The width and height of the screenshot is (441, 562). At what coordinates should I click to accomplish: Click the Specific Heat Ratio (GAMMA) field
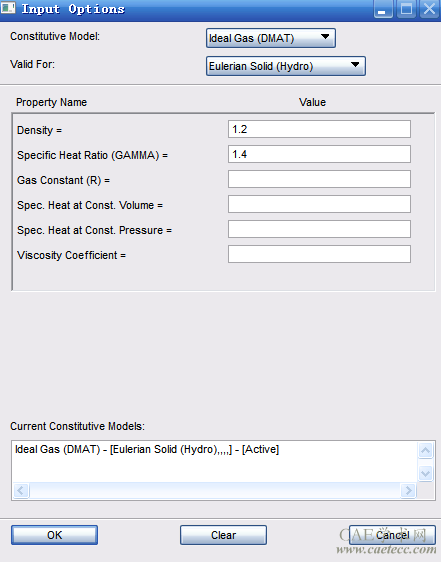(x=319, y=154)
